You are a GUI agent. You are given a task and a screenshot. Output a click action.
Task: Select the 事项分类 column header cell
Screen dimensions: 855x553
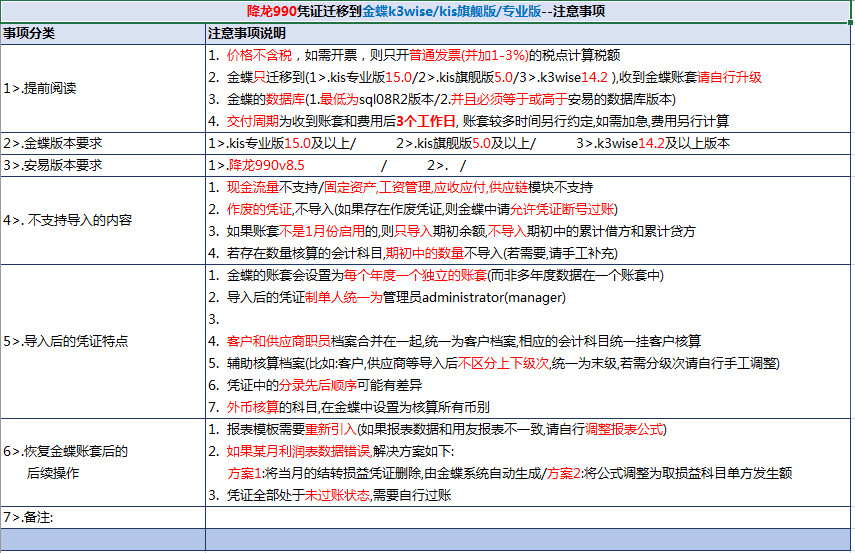coord(103,33)
